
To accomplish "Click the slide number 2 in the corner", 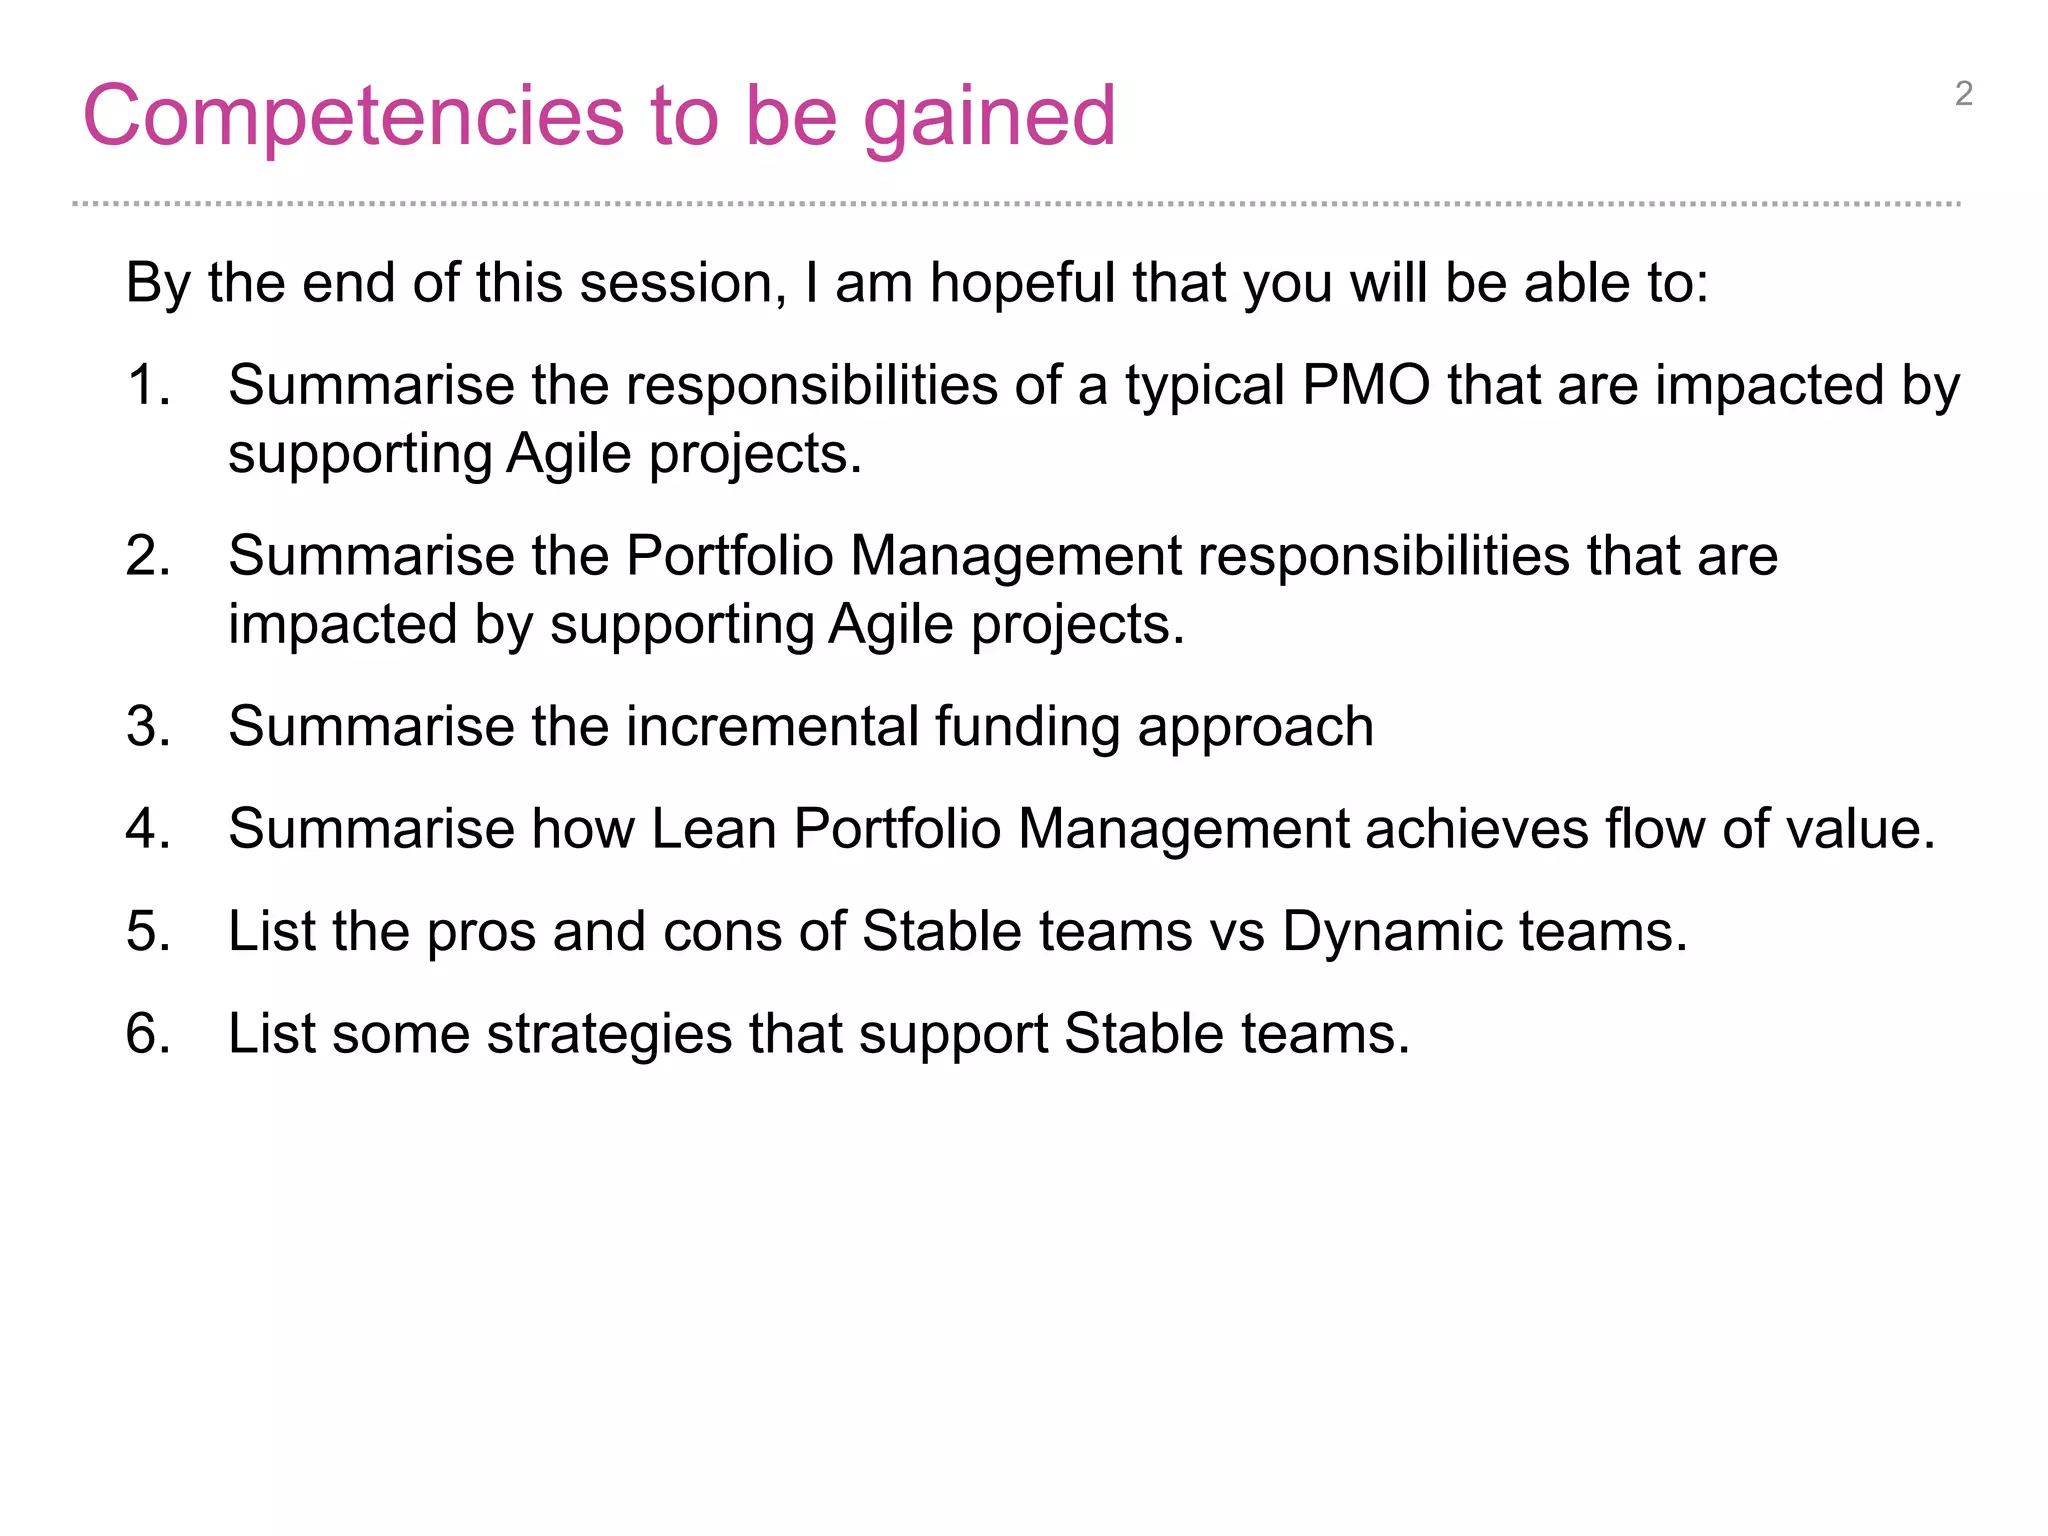I will [1963, 94].
